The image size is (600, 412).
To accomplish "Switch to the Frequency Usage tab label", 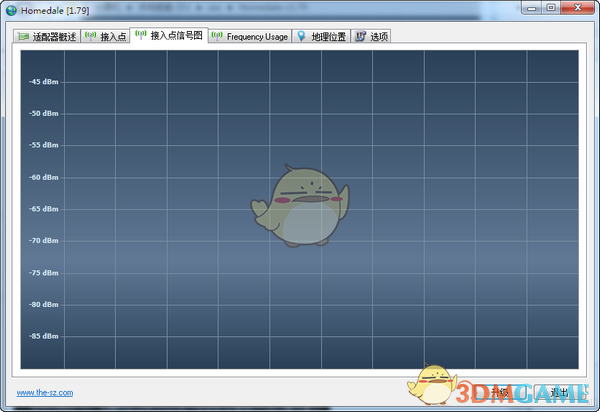I will click(257, 37).
